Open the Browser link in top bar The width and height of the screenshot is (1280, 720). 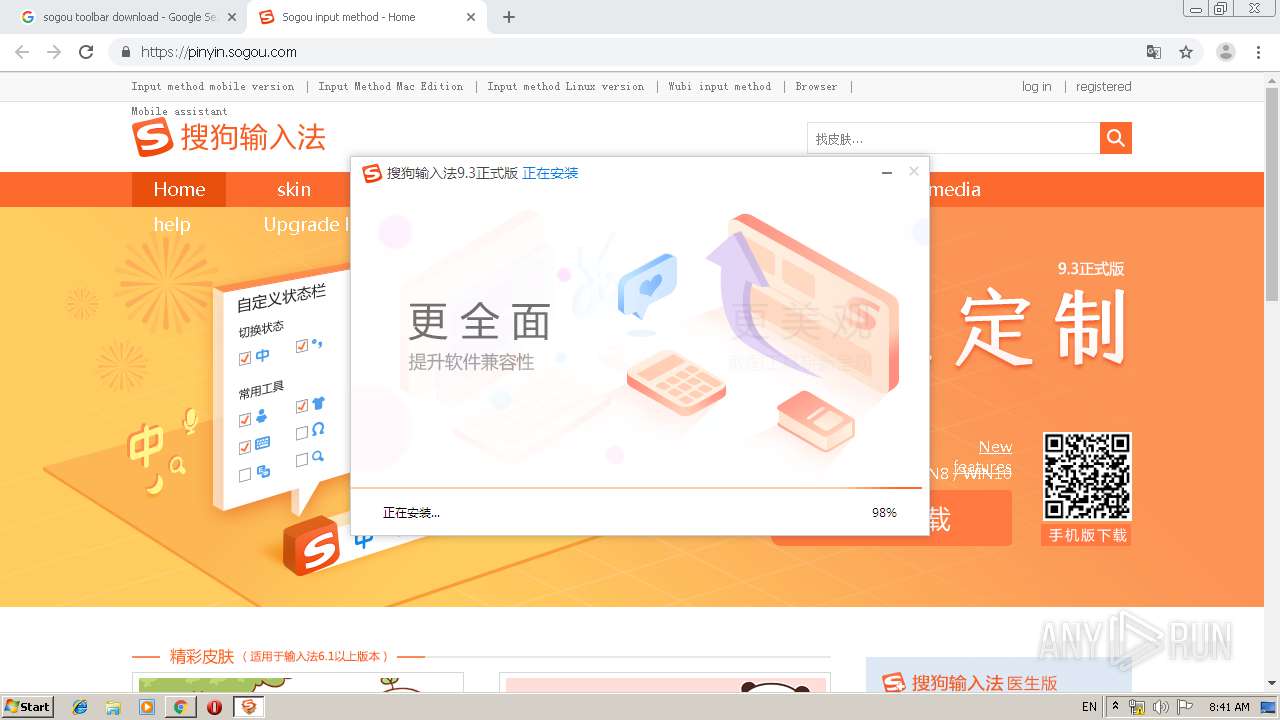(816, 87)
